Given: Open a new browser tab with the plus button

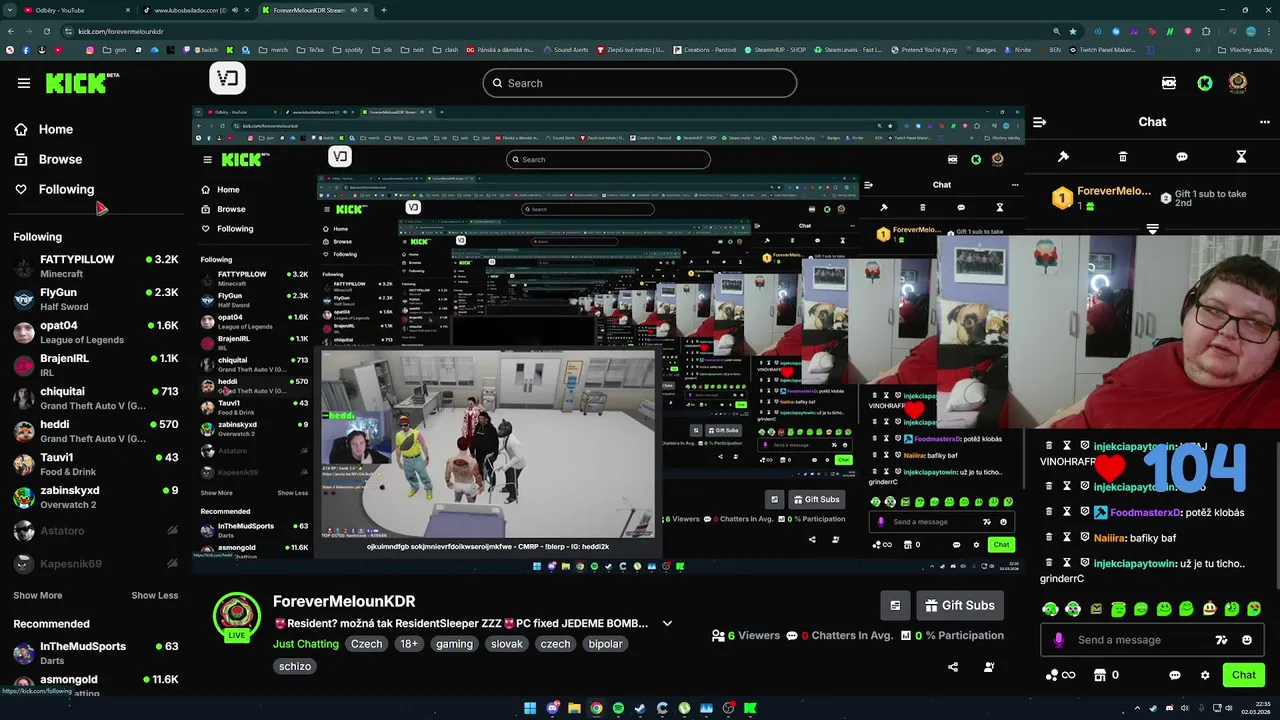Looking at the screenshot, I should coord(384,10).
